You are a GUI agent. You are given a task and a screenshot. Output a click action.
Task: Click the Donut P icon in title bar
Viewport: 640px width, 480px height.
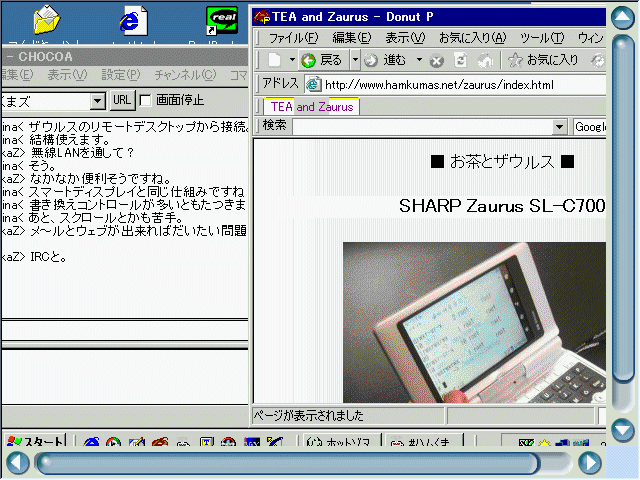pos(262,17)
